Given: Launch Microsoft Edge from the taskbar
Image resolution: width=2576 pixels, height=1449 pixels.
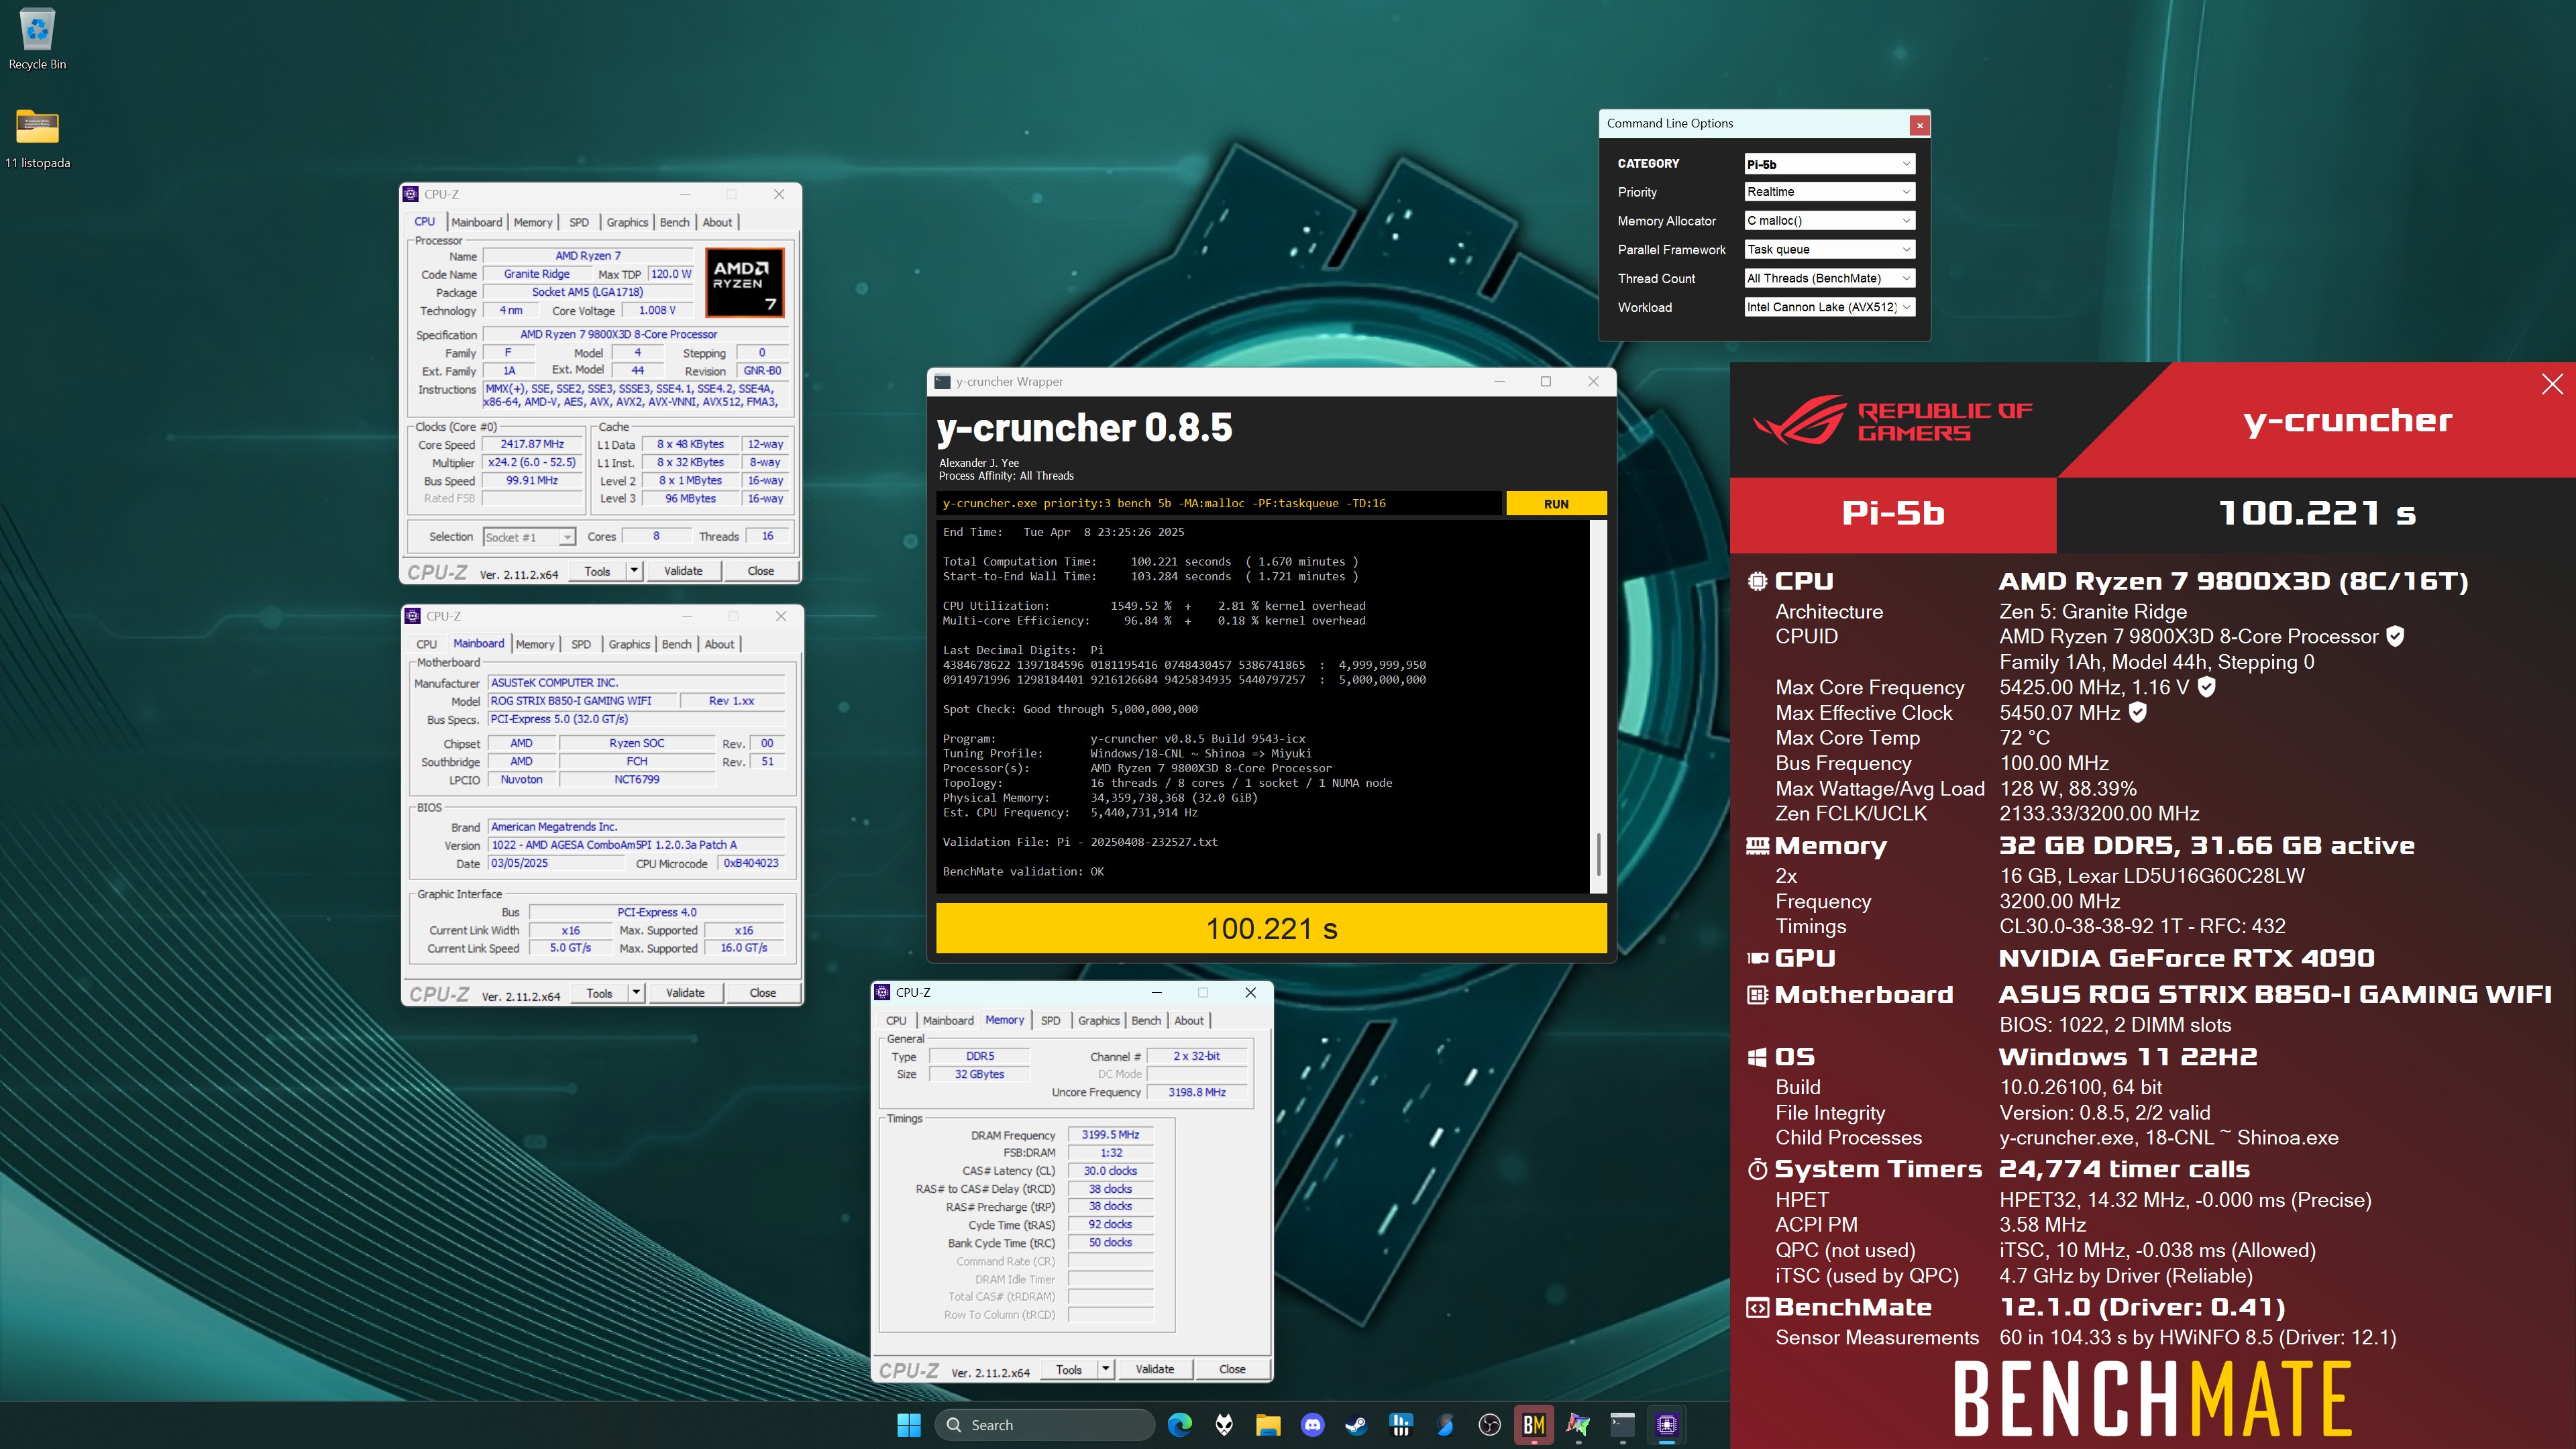Looking at the screenshot, I should [x=1180, y=1425].
